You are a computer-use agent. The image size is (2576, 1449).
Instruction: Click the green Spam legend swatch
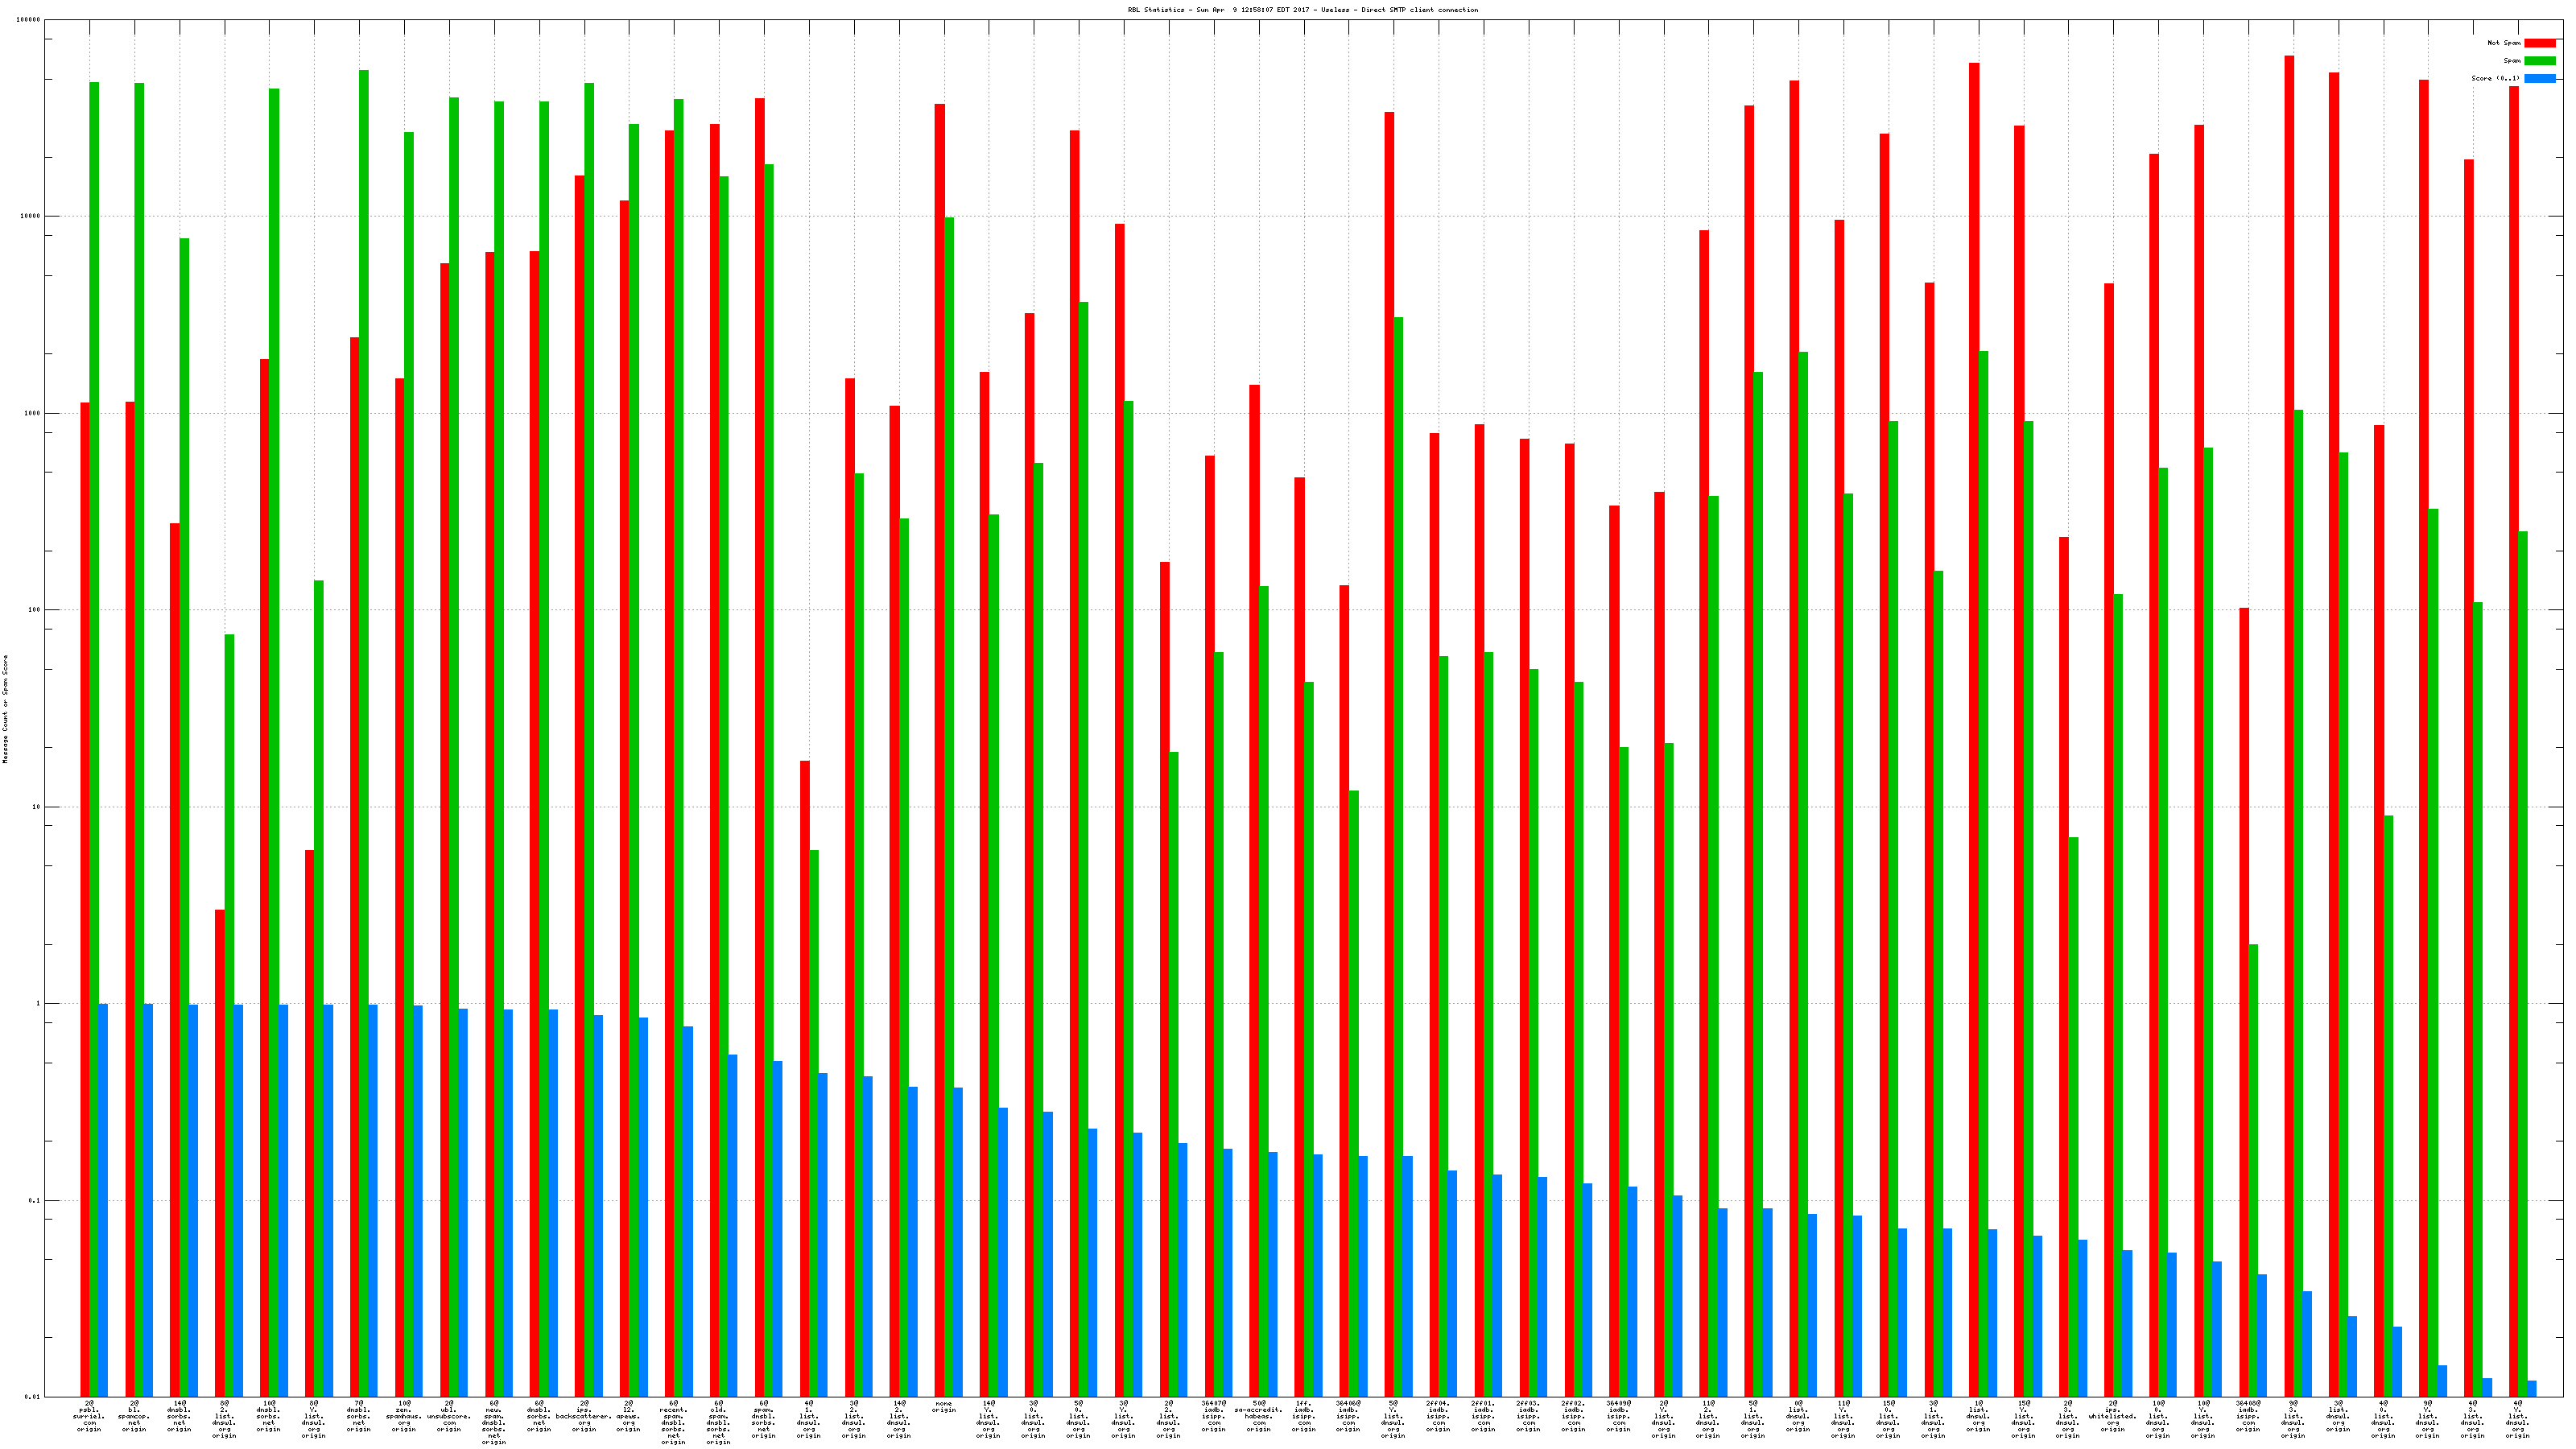[x=2539, y=61]
